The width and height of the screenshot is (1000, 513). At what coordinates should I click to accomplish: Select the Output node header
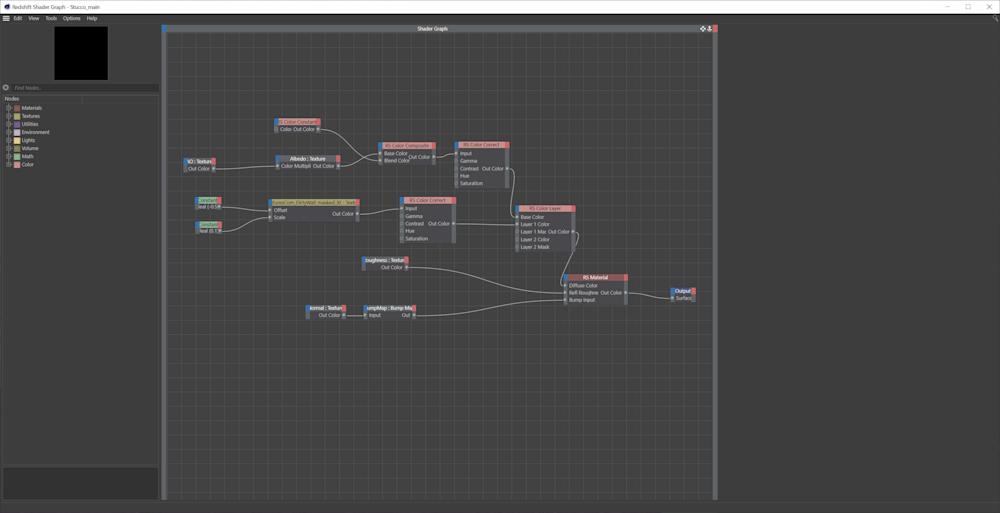click(x=682, y=291)
